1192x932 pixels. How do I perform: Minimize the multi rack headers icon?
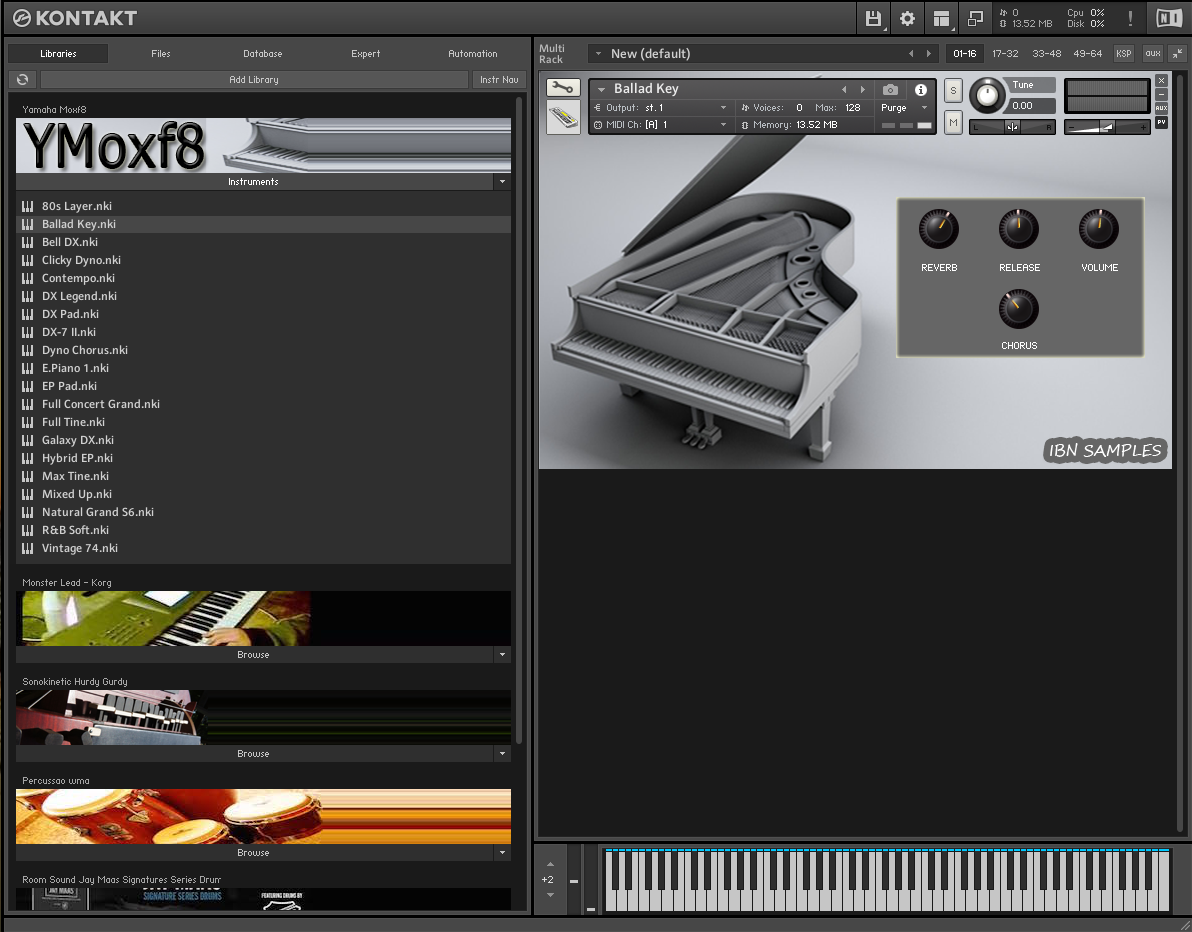point(1177,54)
